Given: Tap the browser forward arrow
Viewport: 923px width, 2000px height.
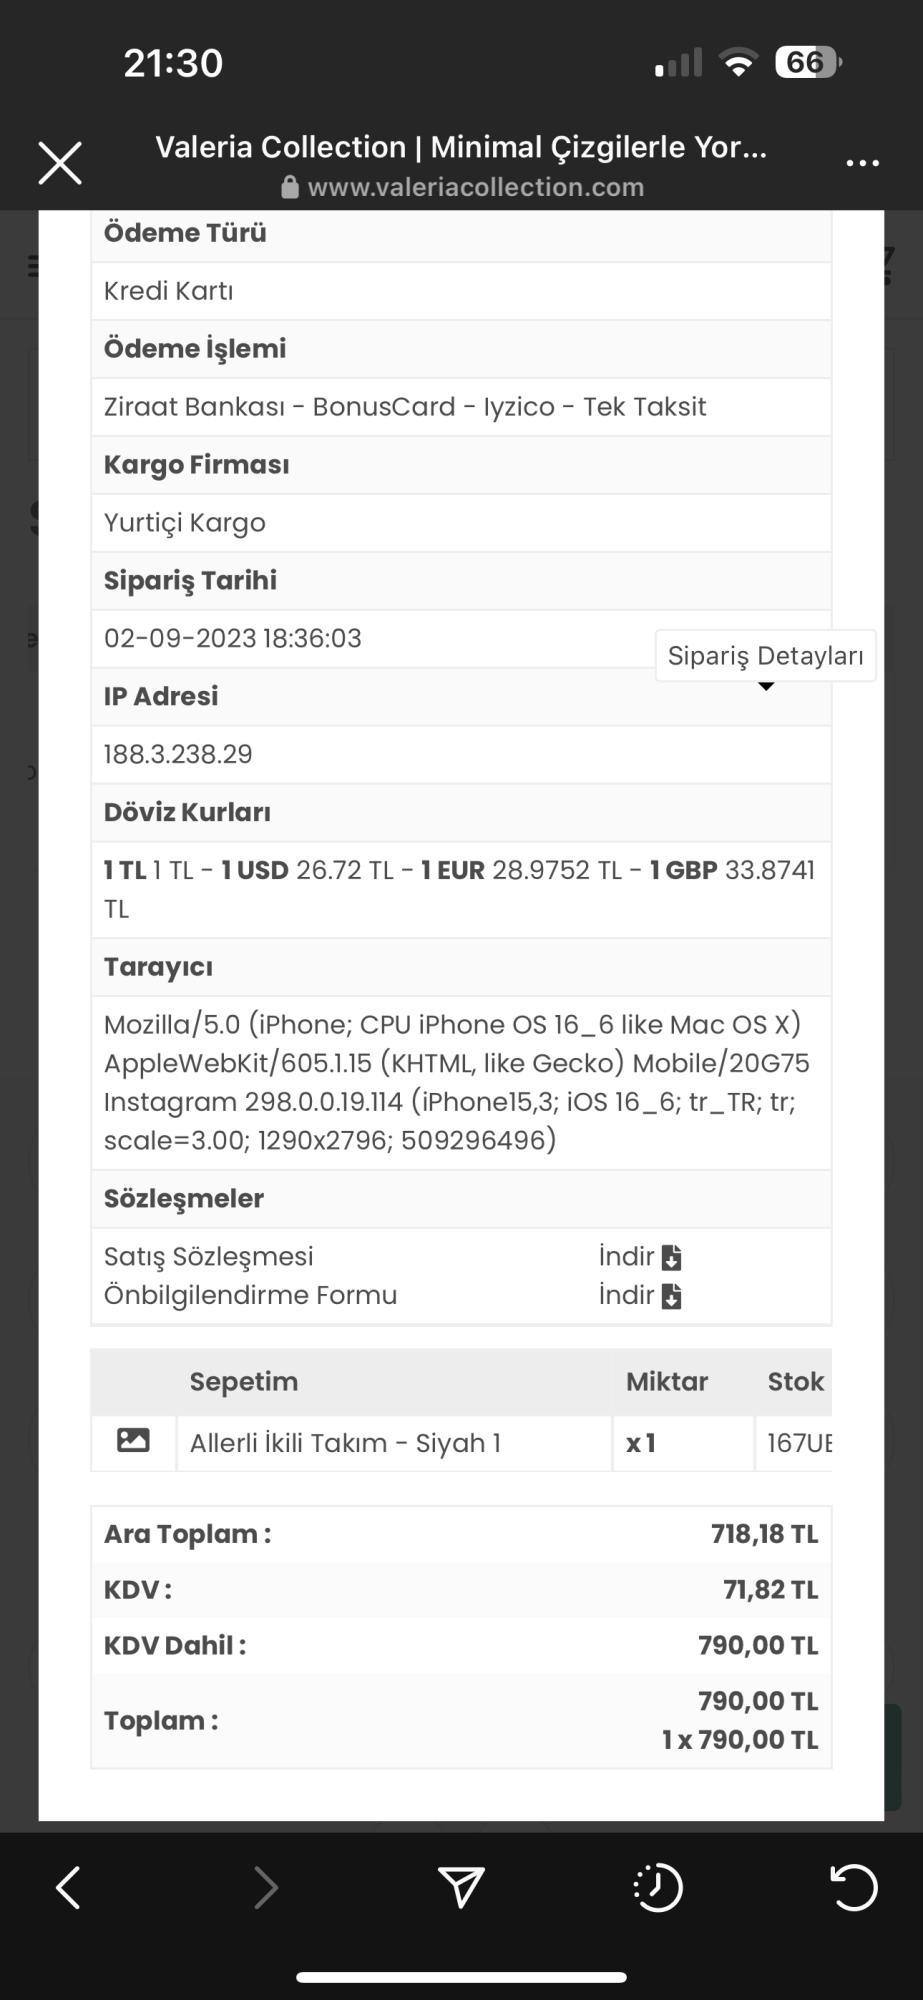Looking at the screenshot, I should tap(265, 1888).
